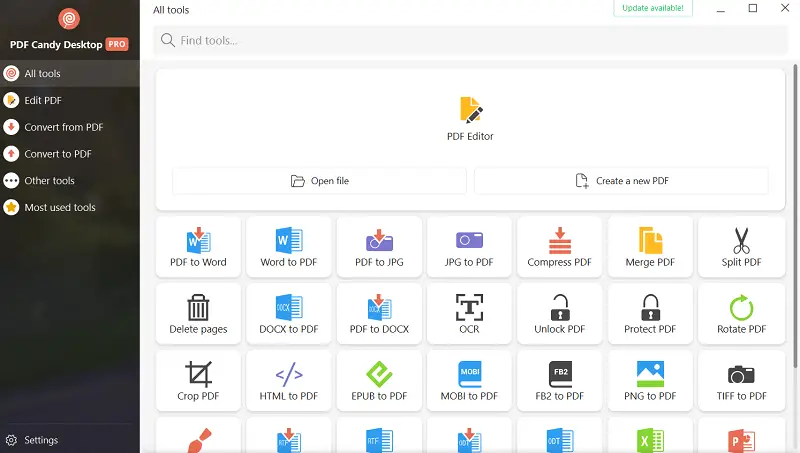The width and height of the screenshot is (800, 453).
Task: Open the PDF Editor icon
Action: 470,110
